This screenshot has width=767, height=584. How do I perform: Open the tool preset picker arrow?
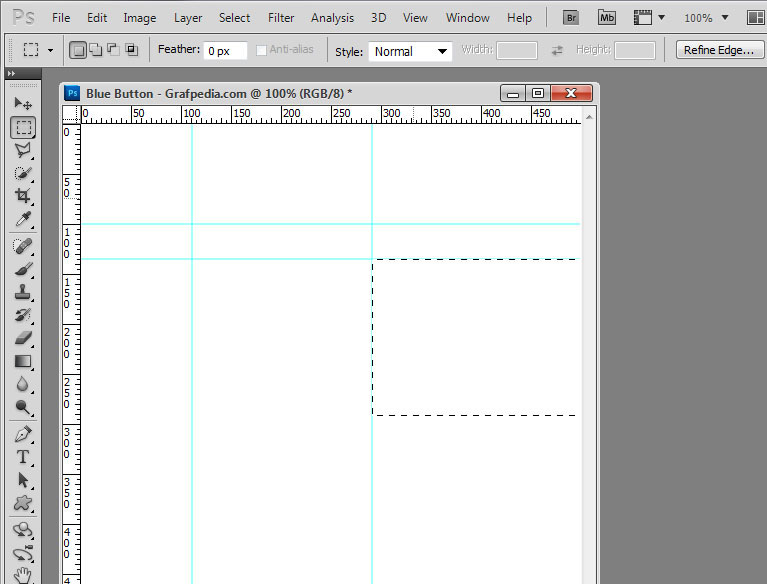50,50
